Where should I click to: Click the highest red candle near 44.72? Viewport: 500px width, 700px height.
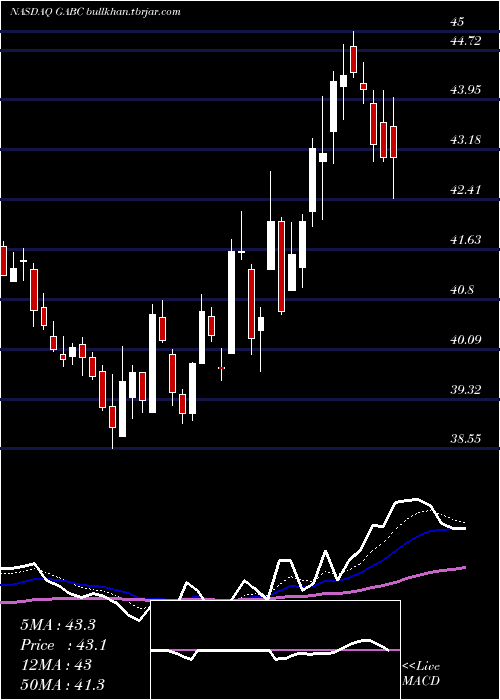(353, 59)
